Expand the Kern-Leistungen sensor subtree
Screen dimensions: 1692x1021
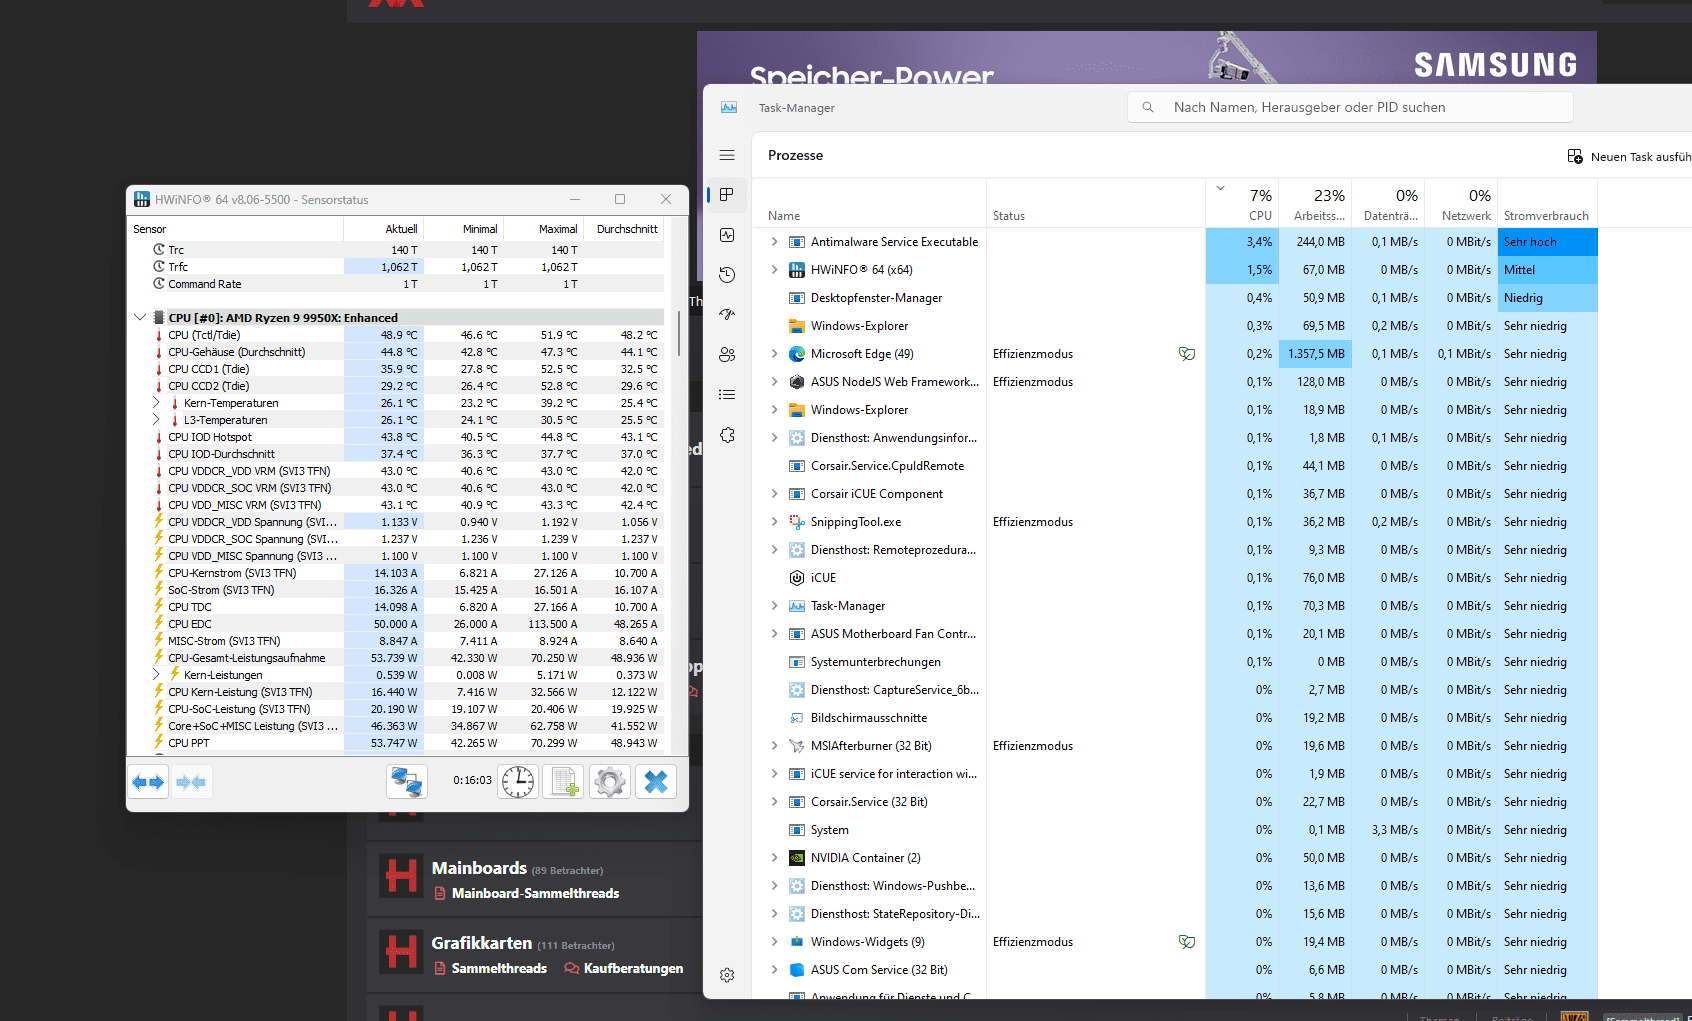coord(156,675)
